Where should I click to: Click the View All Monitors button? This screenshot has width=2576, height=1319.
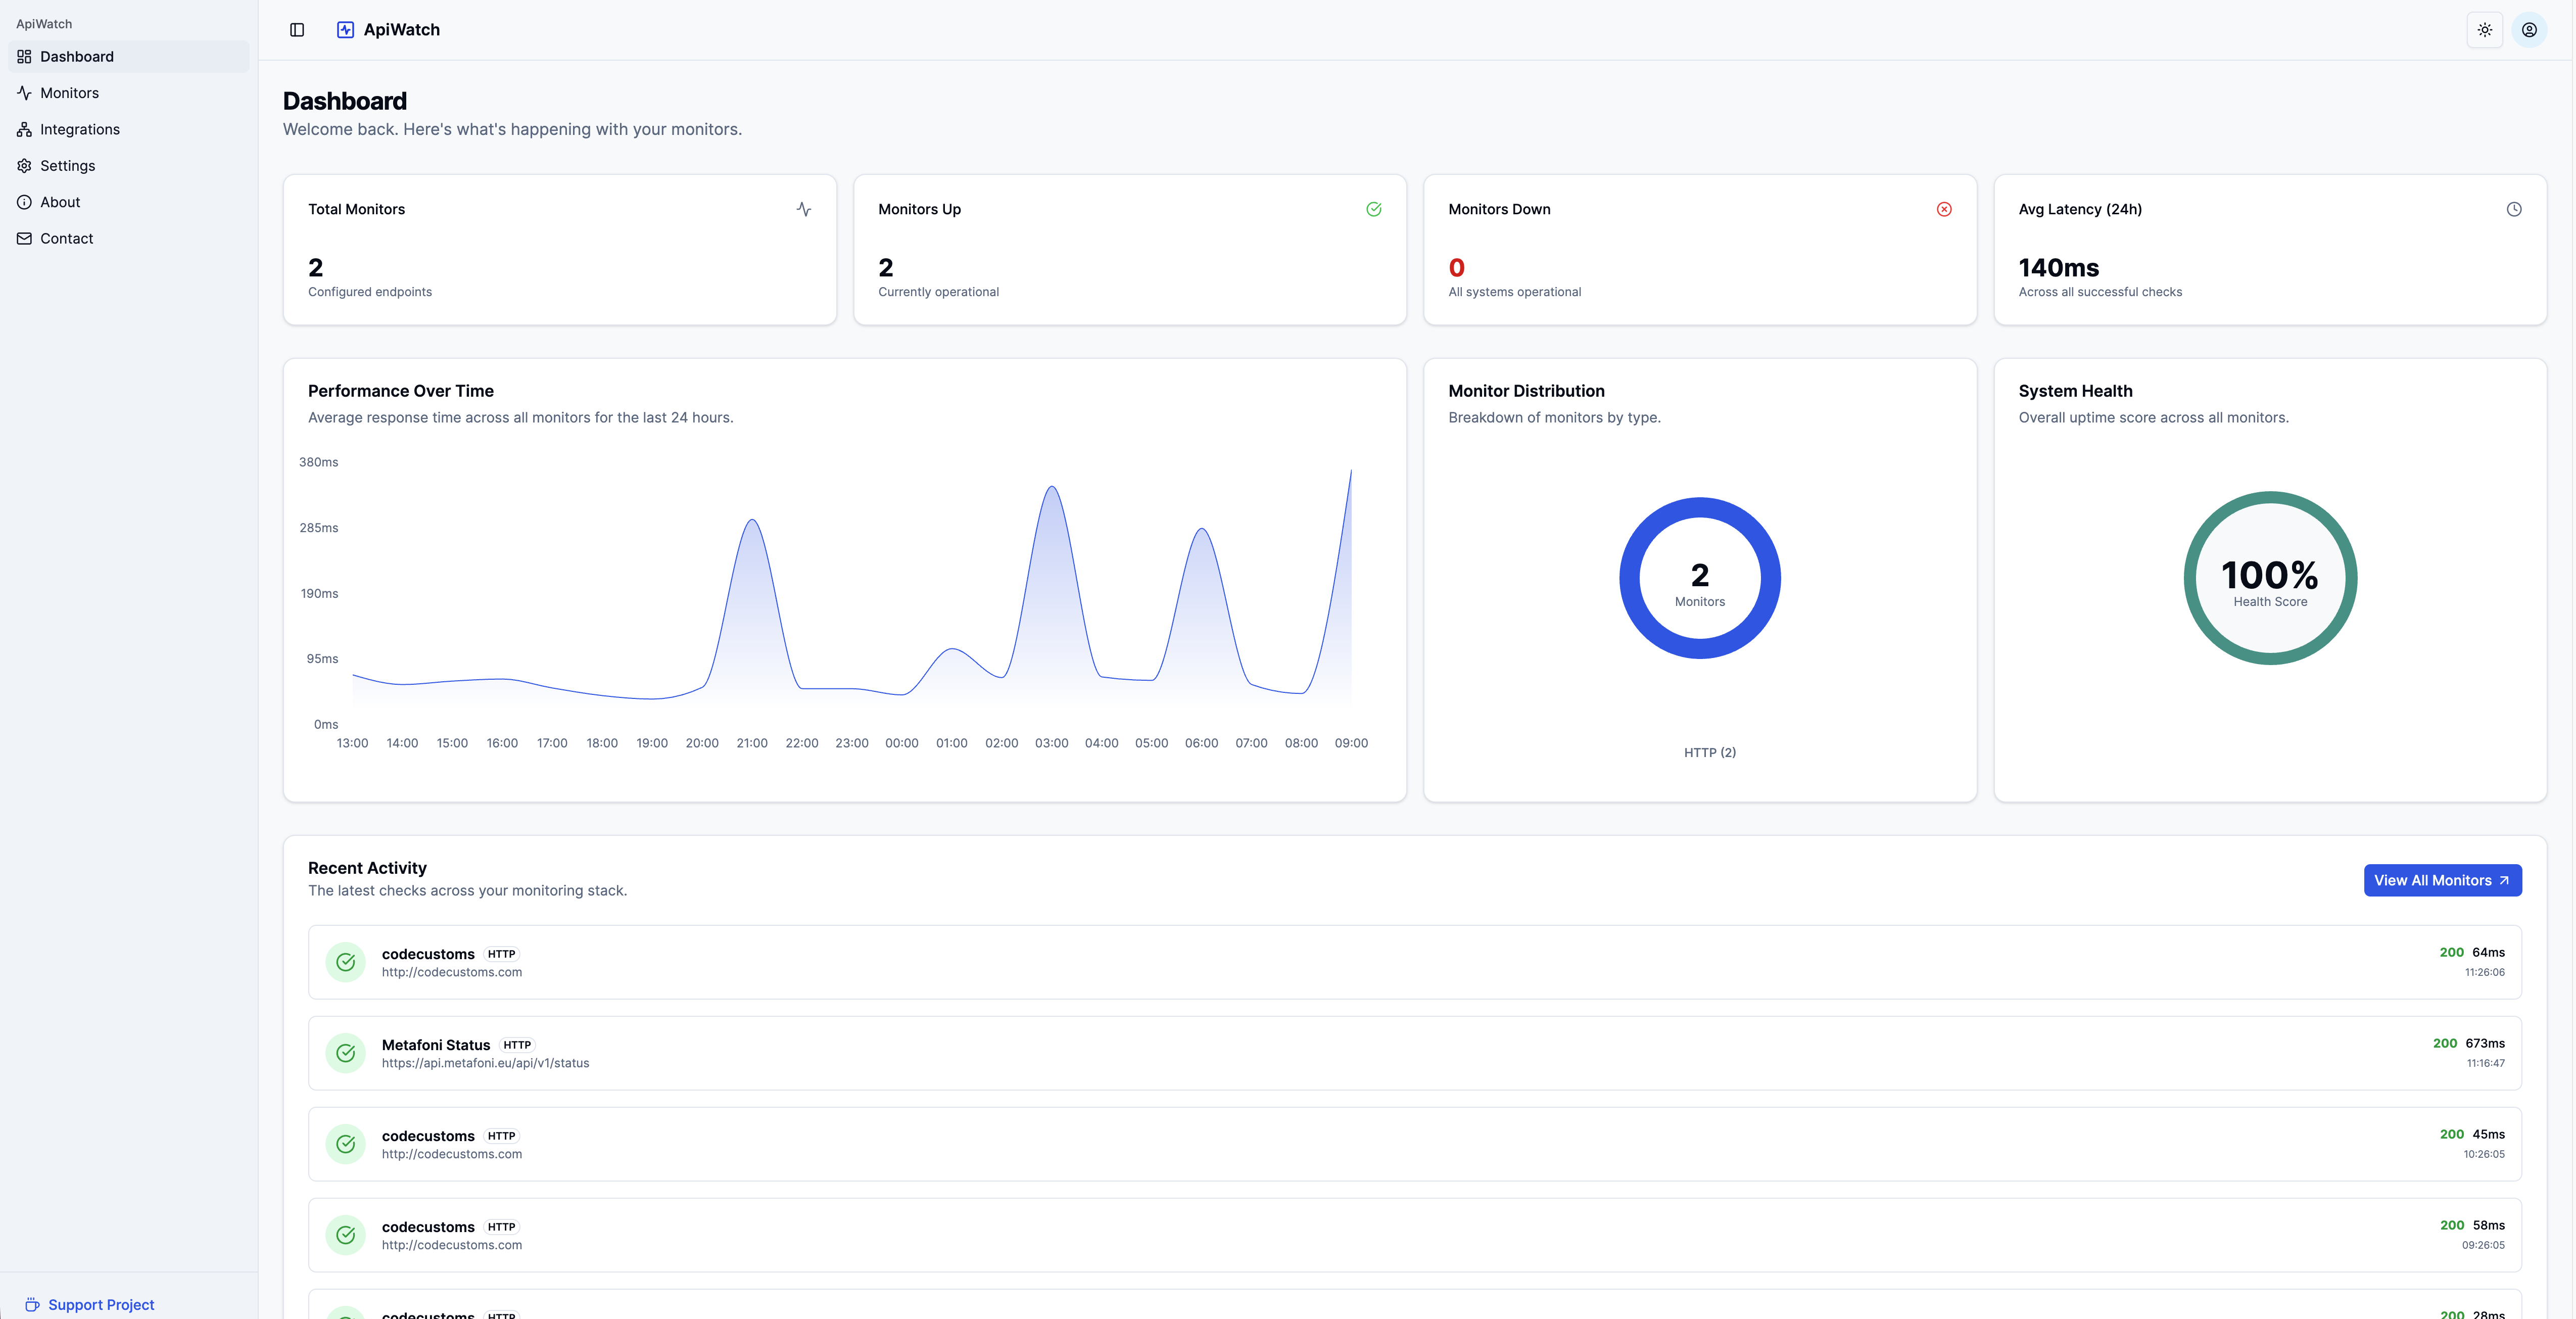click(2442, 880)
